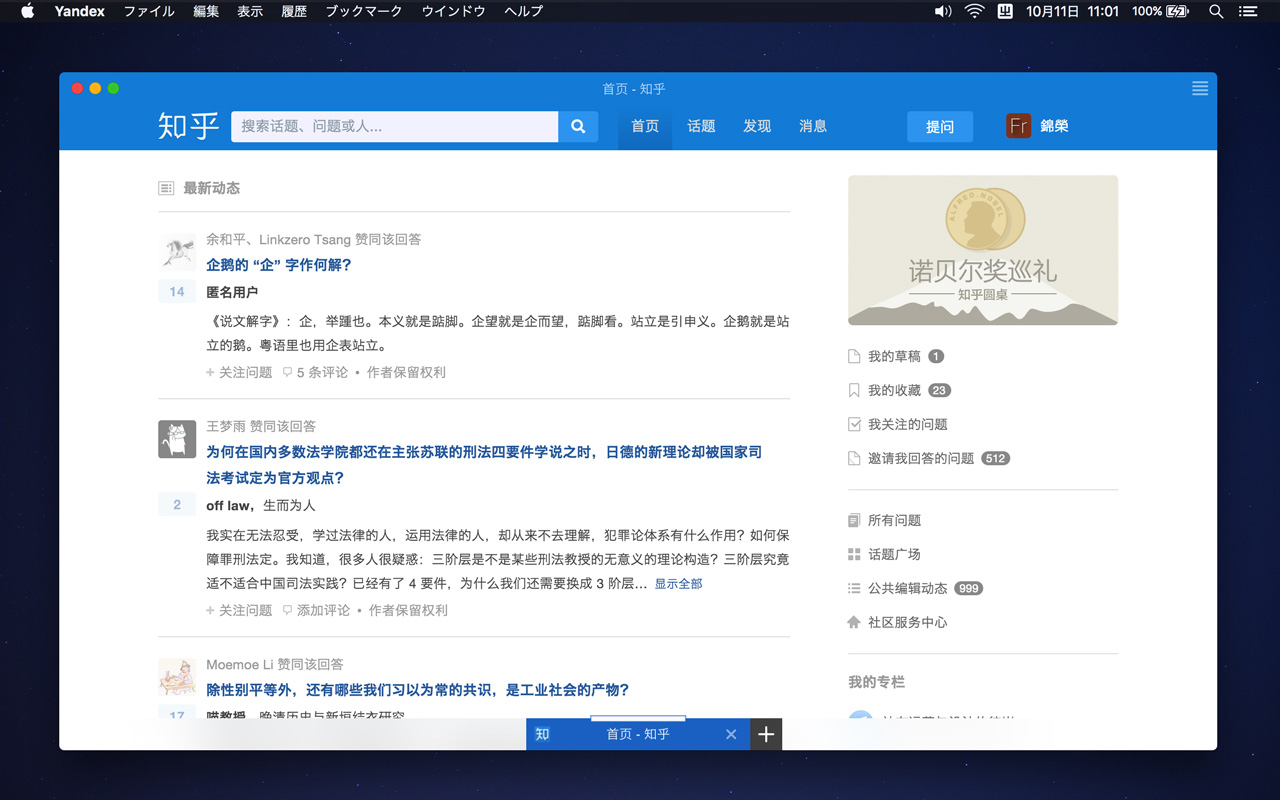1280x800 pixels.
Task: Click the 最新动态 feed icon
Action: [166, 187]
